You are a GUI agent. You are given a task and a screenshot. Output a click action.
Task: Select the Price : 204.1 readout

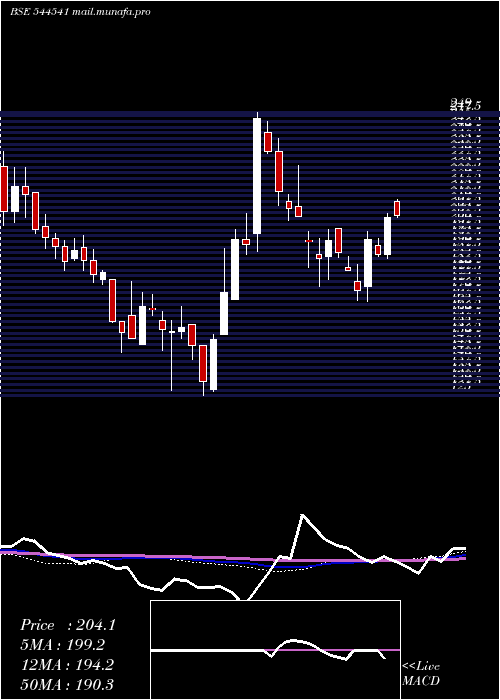pos(68,625)
